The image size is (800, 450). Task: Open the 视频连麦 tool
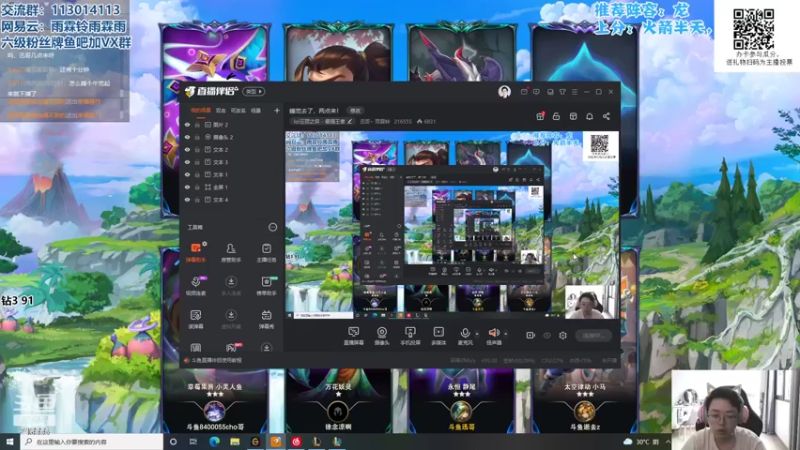(196, 286)
